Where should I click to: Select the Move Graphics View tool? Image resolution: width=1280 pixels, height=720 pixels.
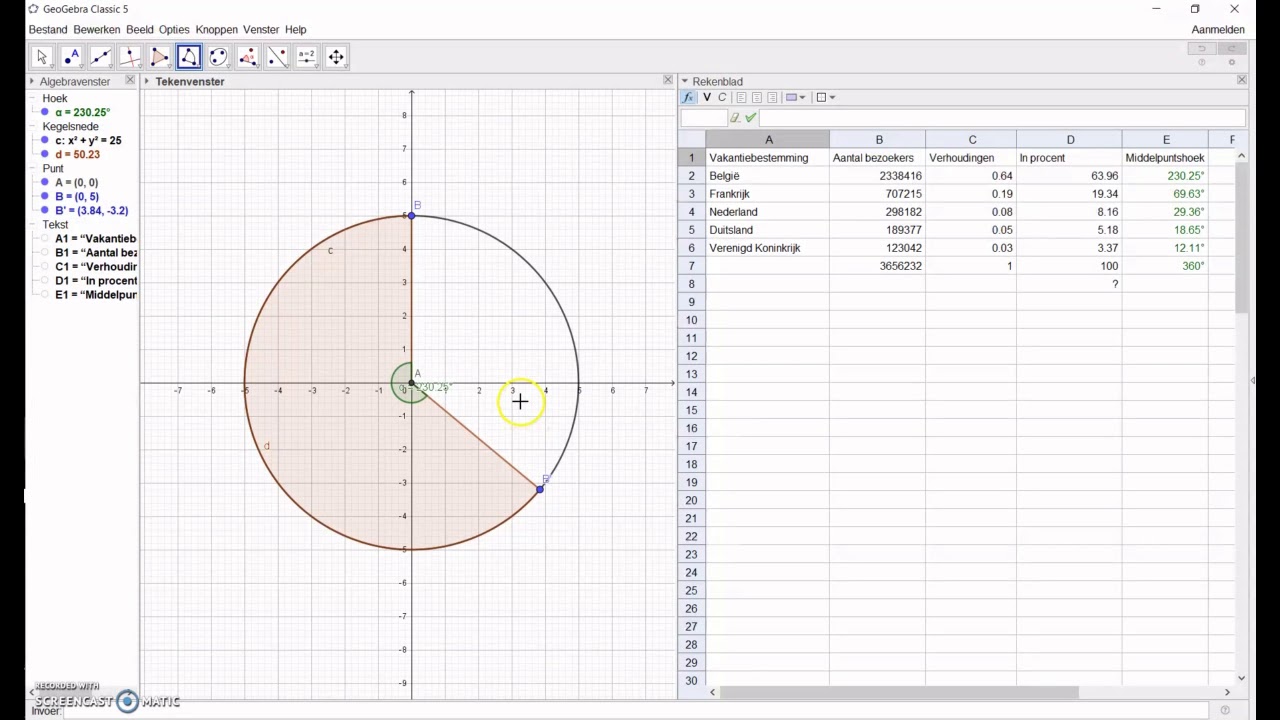pyautogui.click(x=336, y=57)
